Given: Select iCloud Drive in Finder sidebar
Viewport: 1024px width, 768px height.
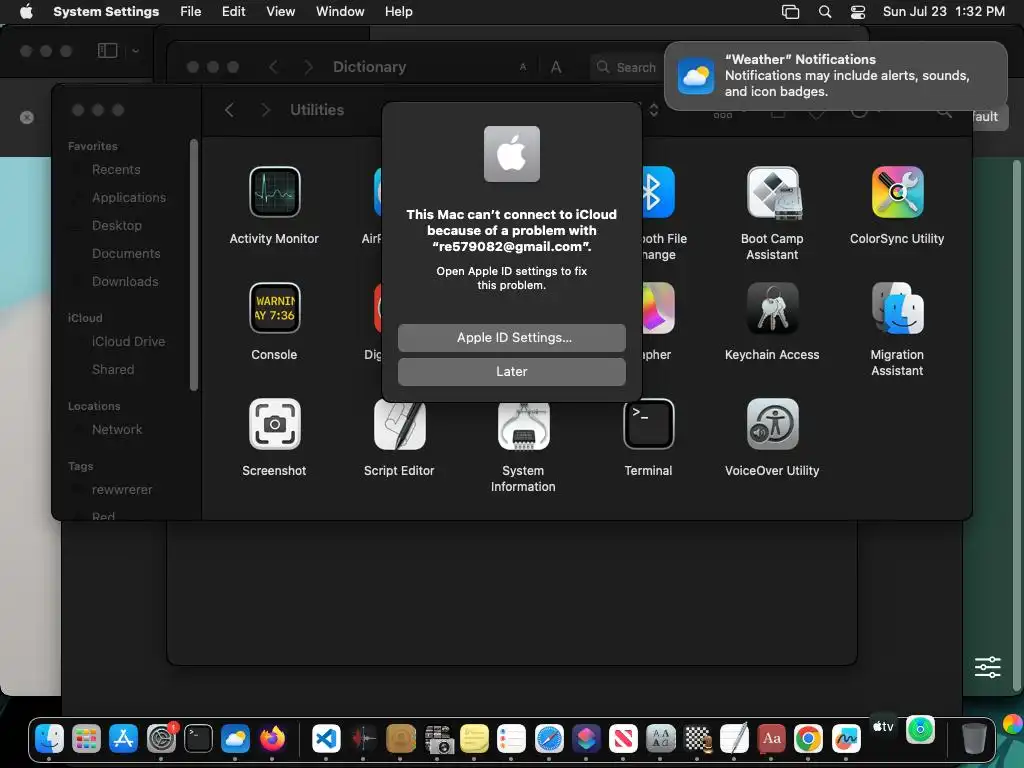Looking at the screenshot, I should click(x=128, y=342).
